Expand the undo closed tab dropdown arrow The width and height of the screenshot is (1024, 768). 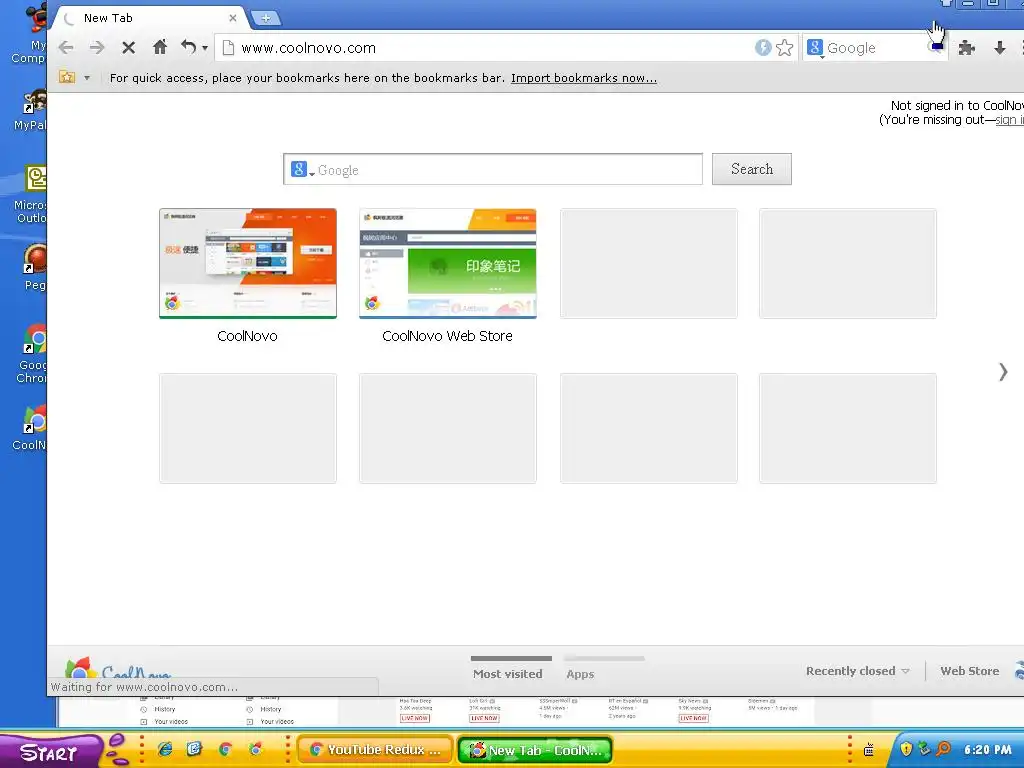click(205, 48)
